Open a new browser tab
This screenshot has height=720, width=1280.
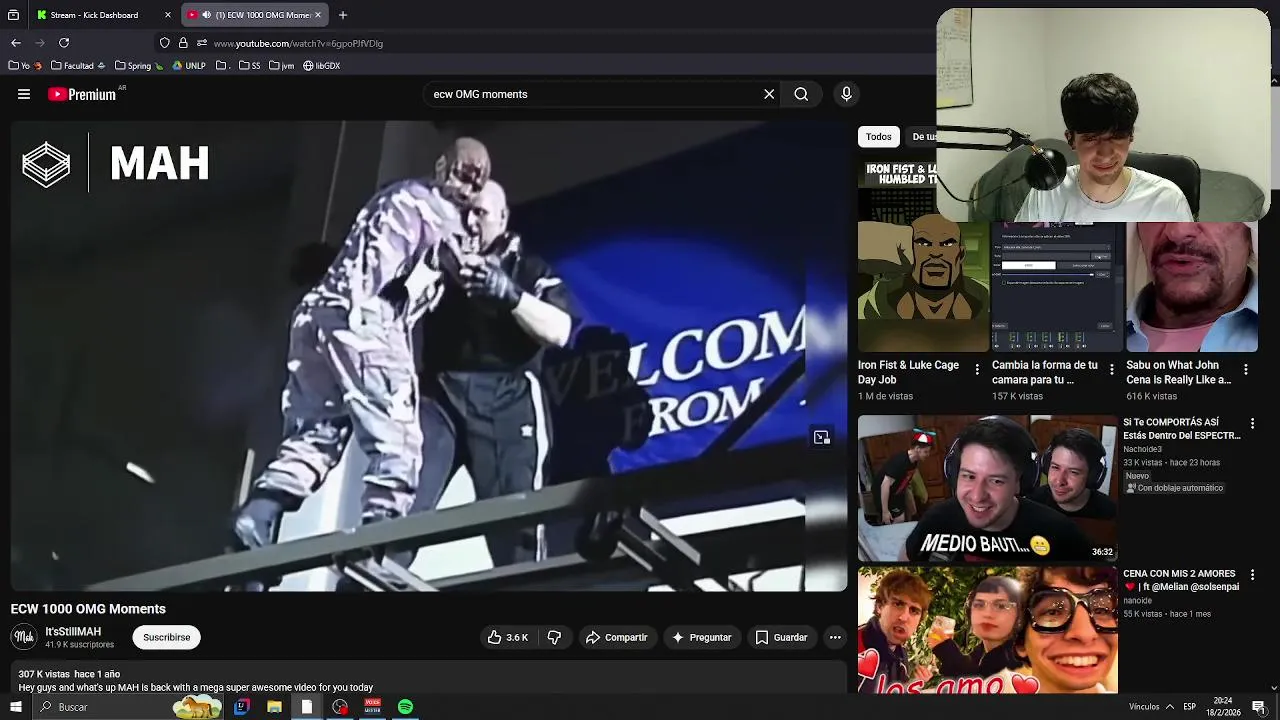coord(342,15)
